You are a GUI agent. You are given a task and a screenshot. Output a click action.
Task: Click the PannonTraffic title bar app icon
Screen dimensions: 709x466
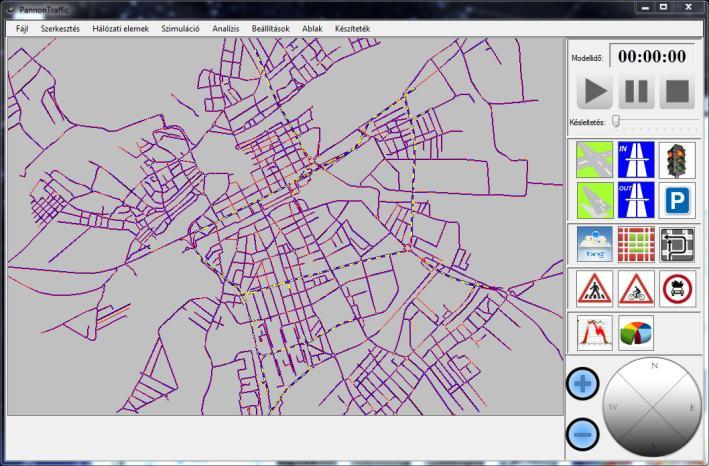10,9
